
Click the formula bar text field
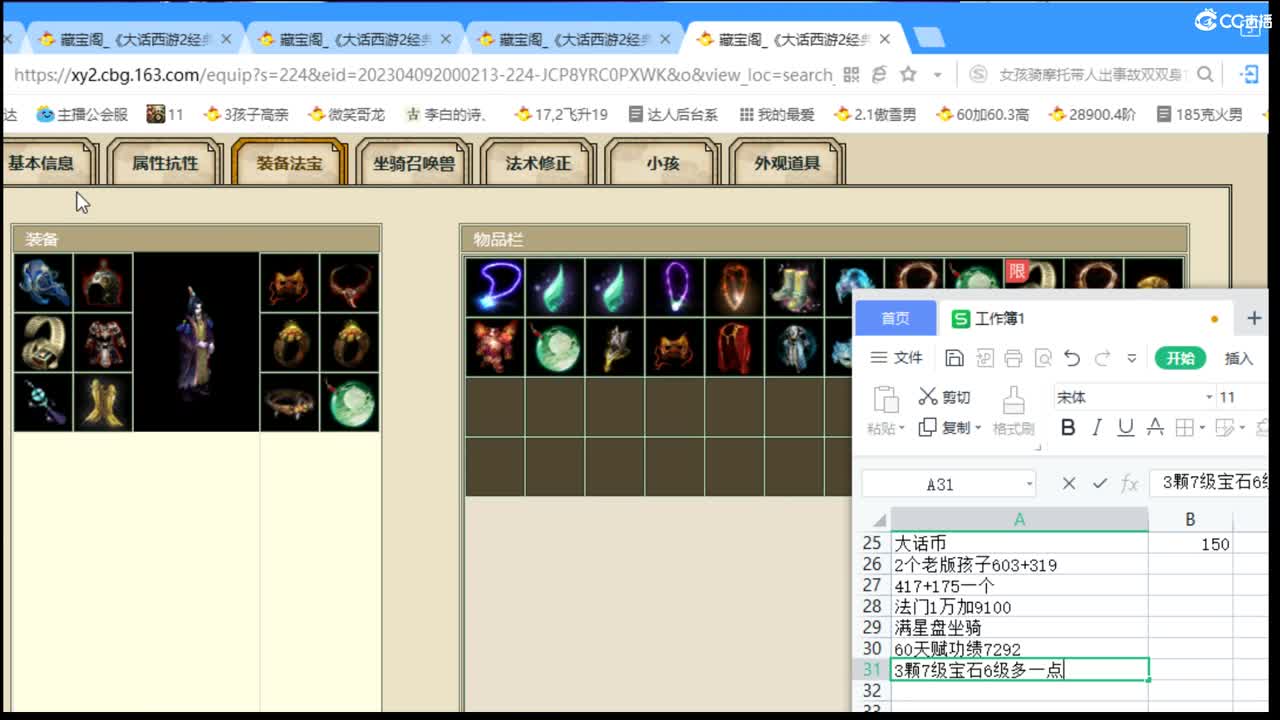(x=1210, y=483)
